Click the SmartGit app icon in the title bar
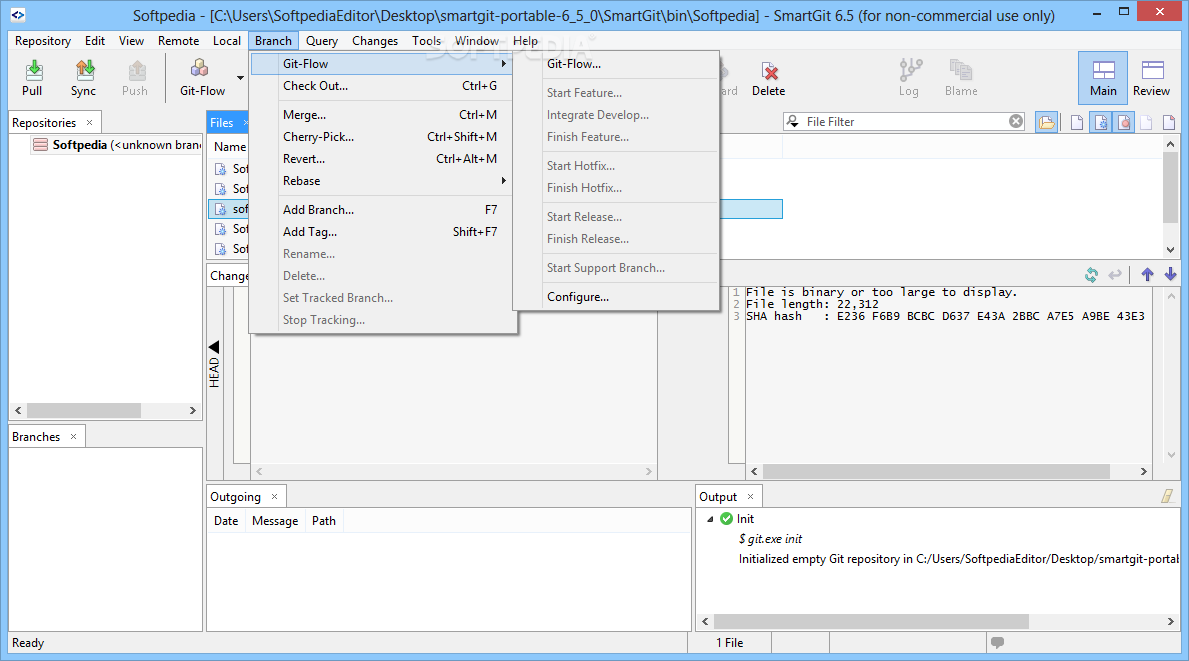Image resolution: width=1189 pixels, height=661 pixels. (17, 14)
